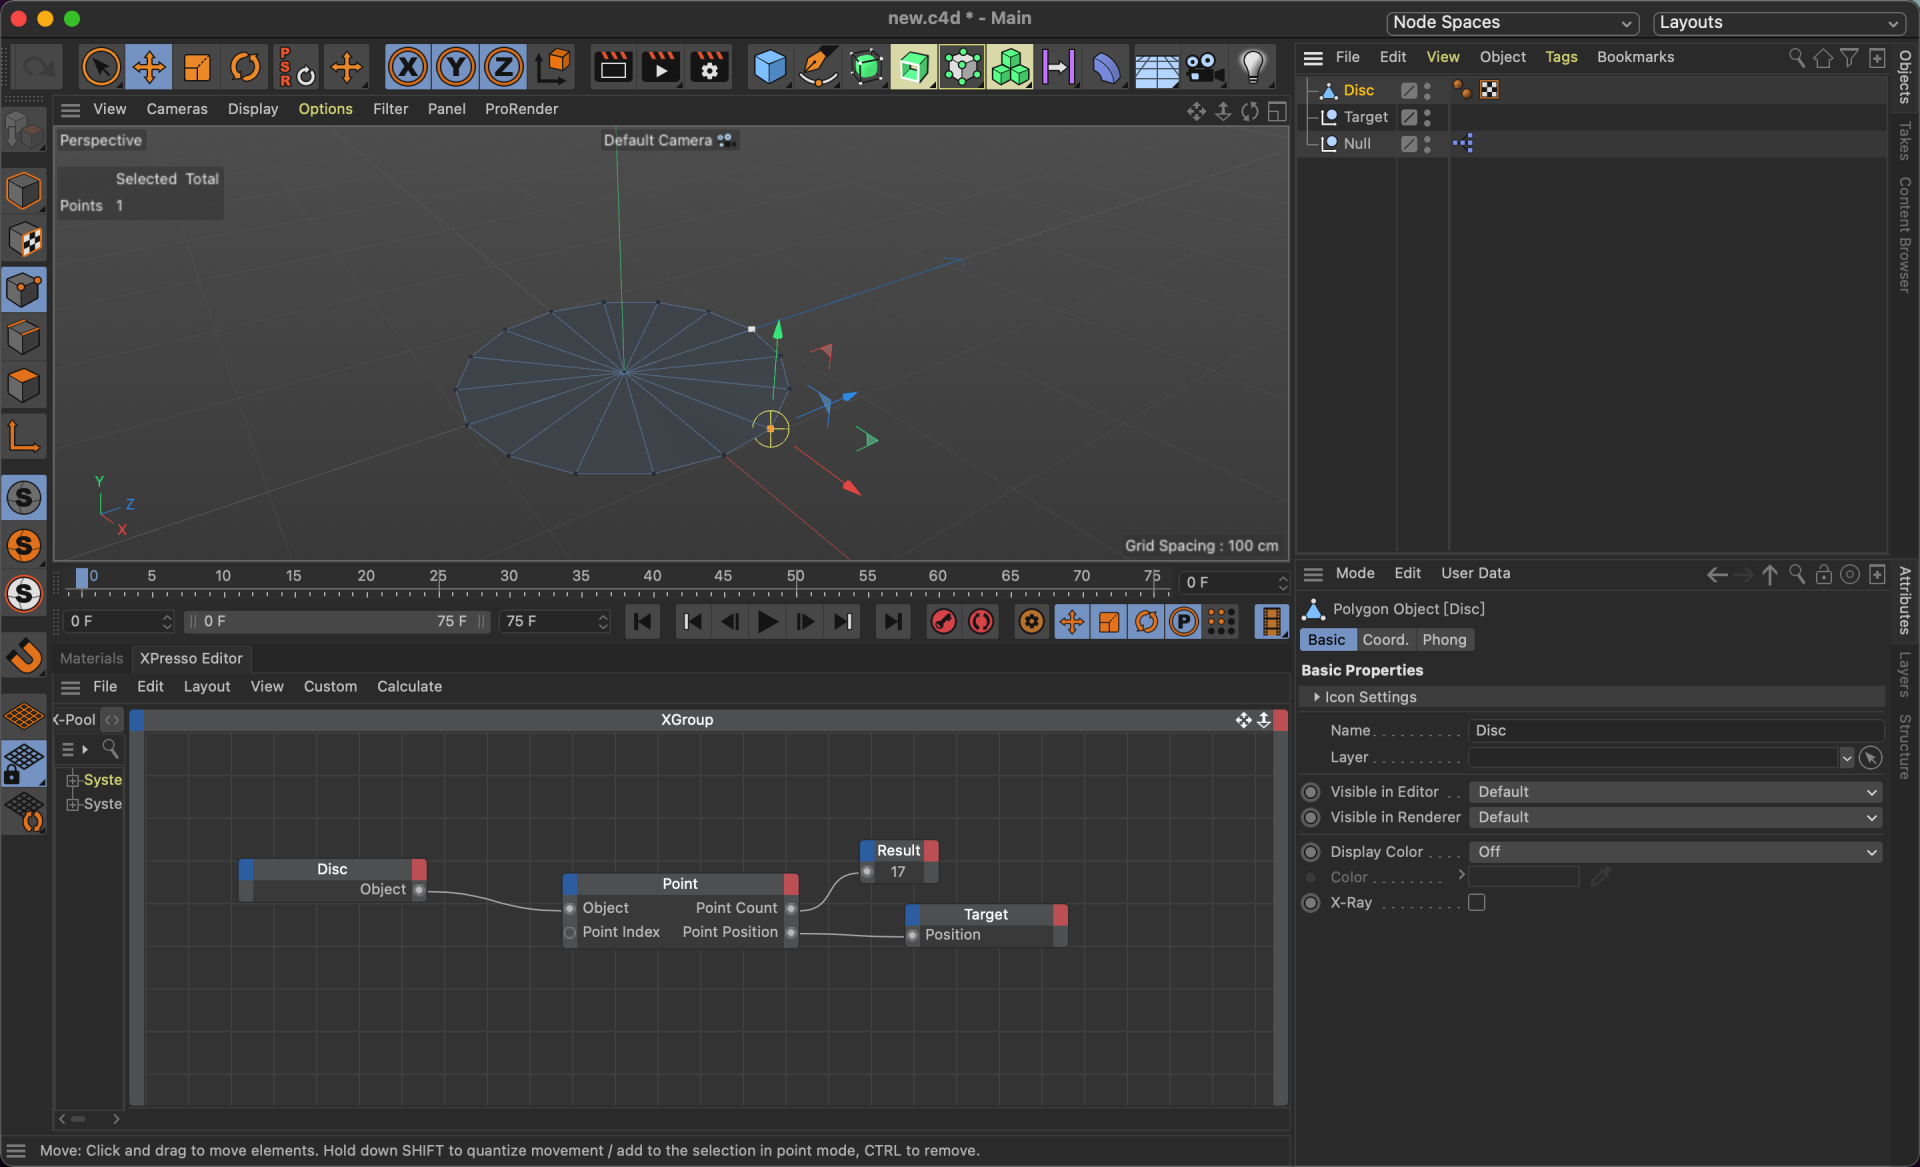This screenshot has width=1920, height=1167.
Task: Open Display Color dropdown
Action: 1675,852
